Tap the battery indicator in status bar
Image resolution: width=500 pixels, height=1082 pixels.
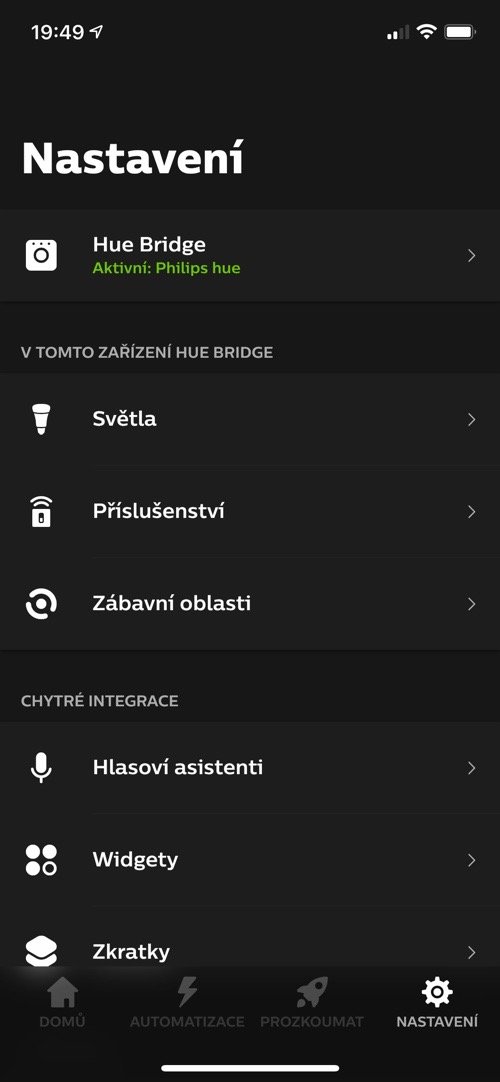pyautogui.click(x=460, y=32)
